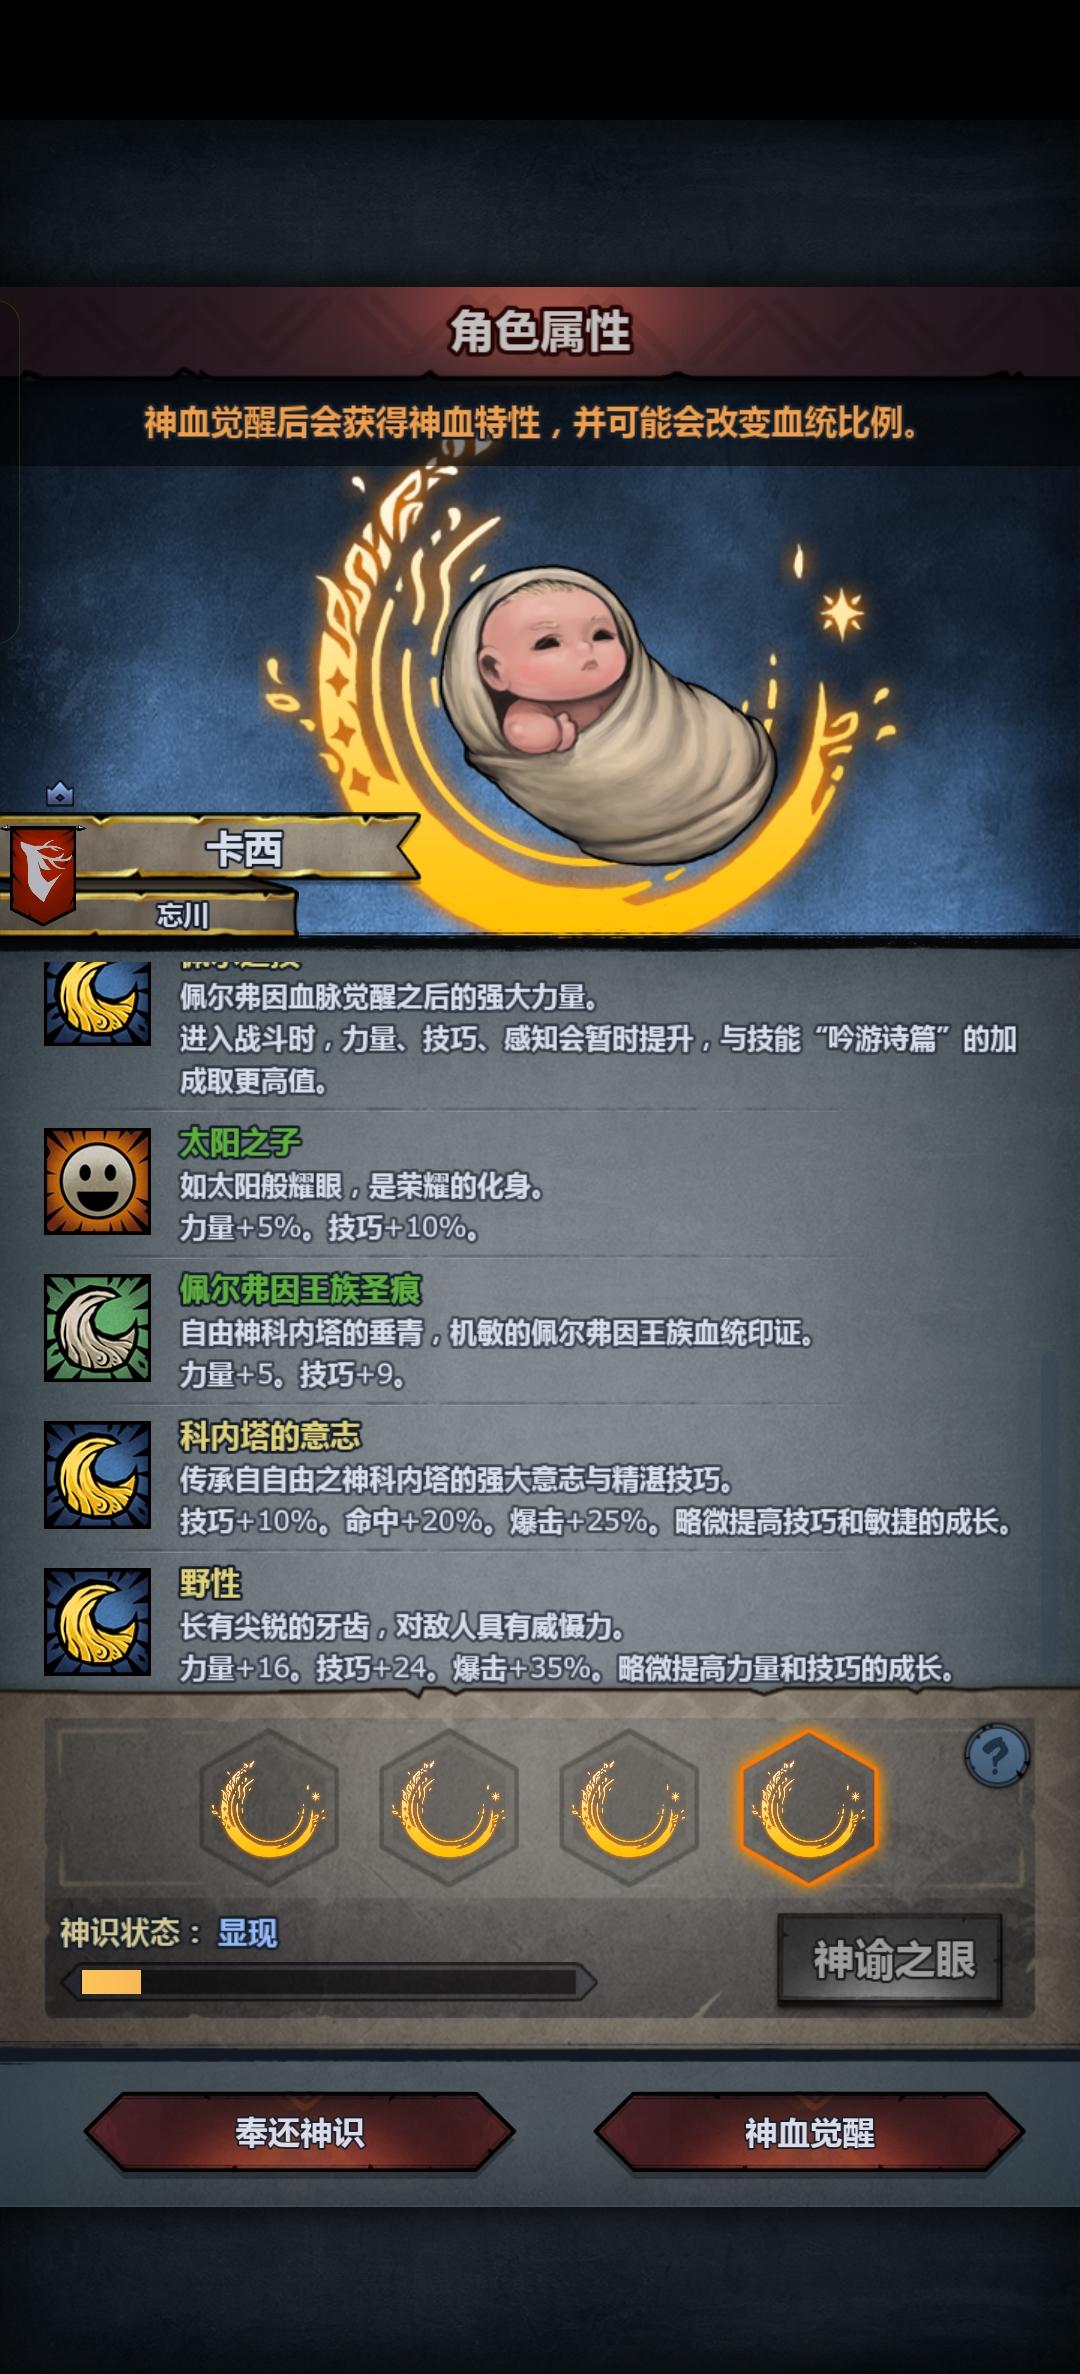Tap the green 佩尔弗因王族圣痕 trait icon

[x=97, y=1328]
